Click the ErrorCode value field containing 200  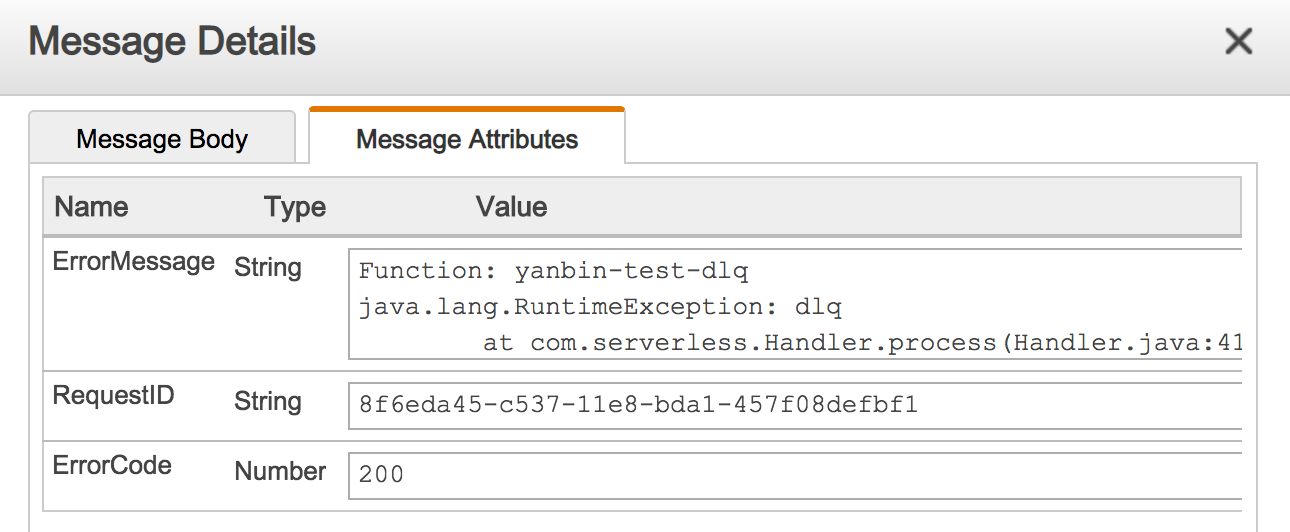[795, 474]
